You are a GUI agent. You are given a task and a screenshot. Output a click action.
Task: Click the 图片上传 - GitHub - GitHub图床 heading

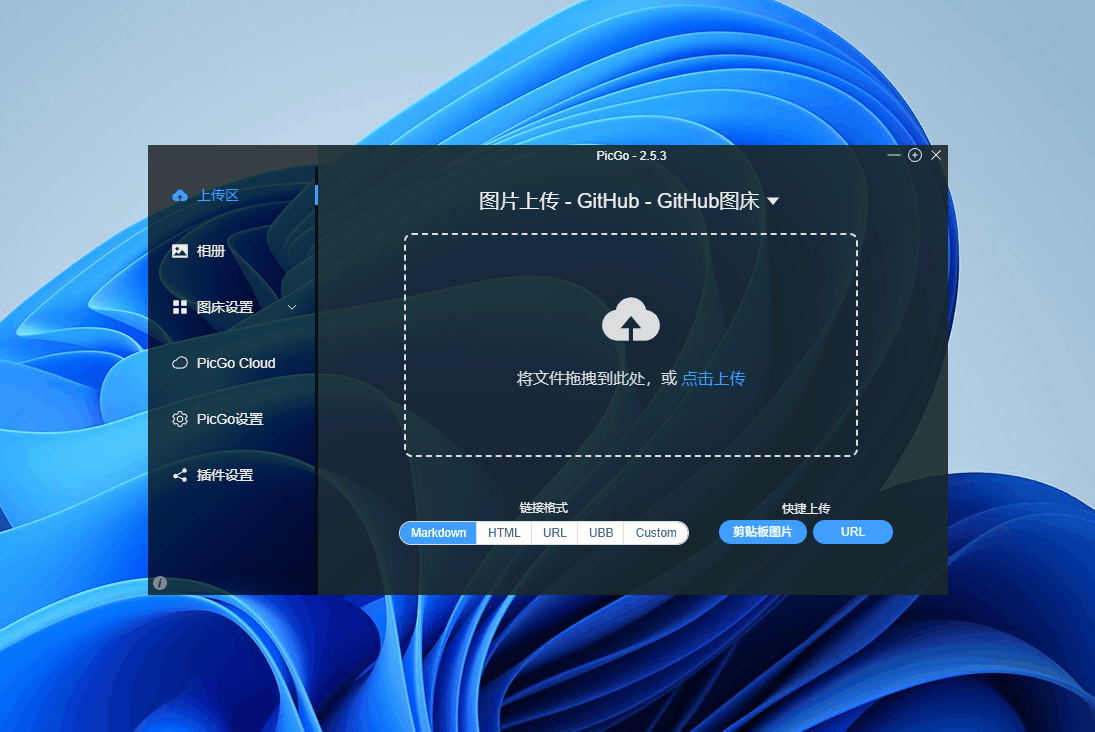point(619,201)
